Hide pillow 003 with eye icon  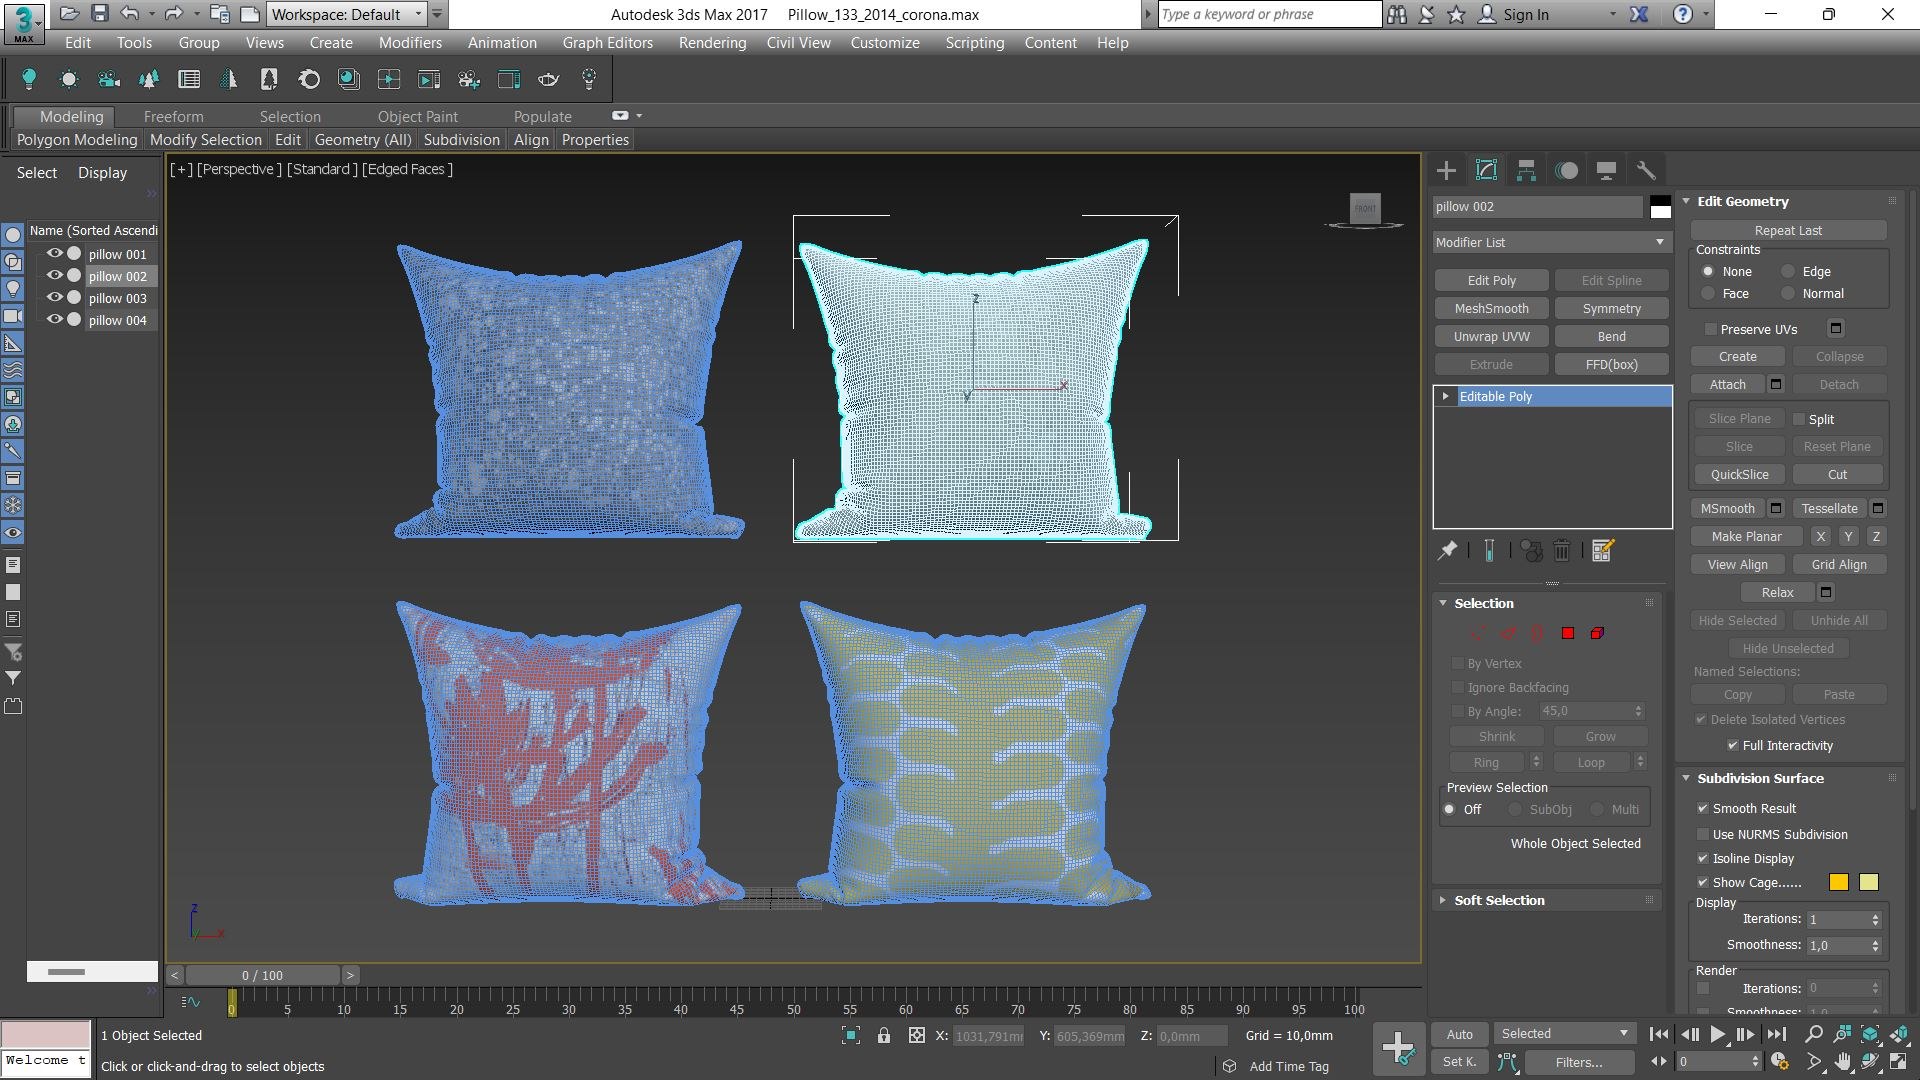(x=54, y=297)
